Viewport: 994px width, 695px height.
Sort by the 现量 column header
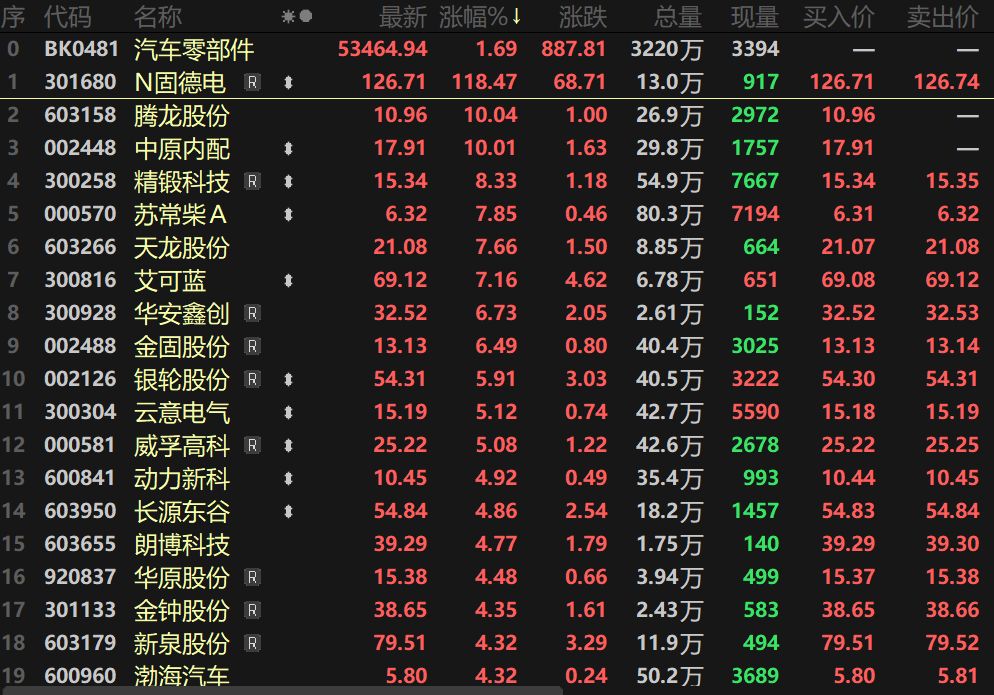click(754, 17)
